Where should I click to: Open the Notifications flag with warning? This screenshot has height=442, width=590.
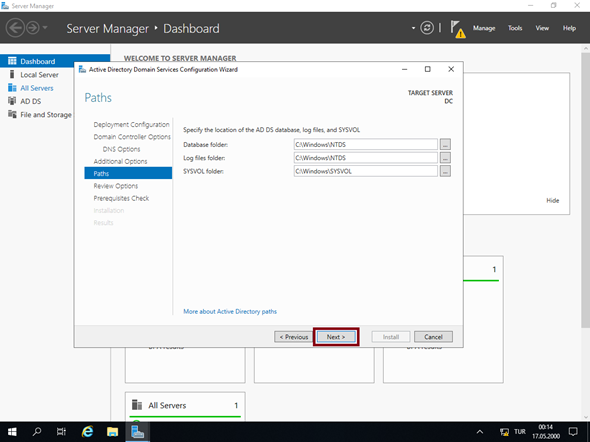(x=458, y=29)
